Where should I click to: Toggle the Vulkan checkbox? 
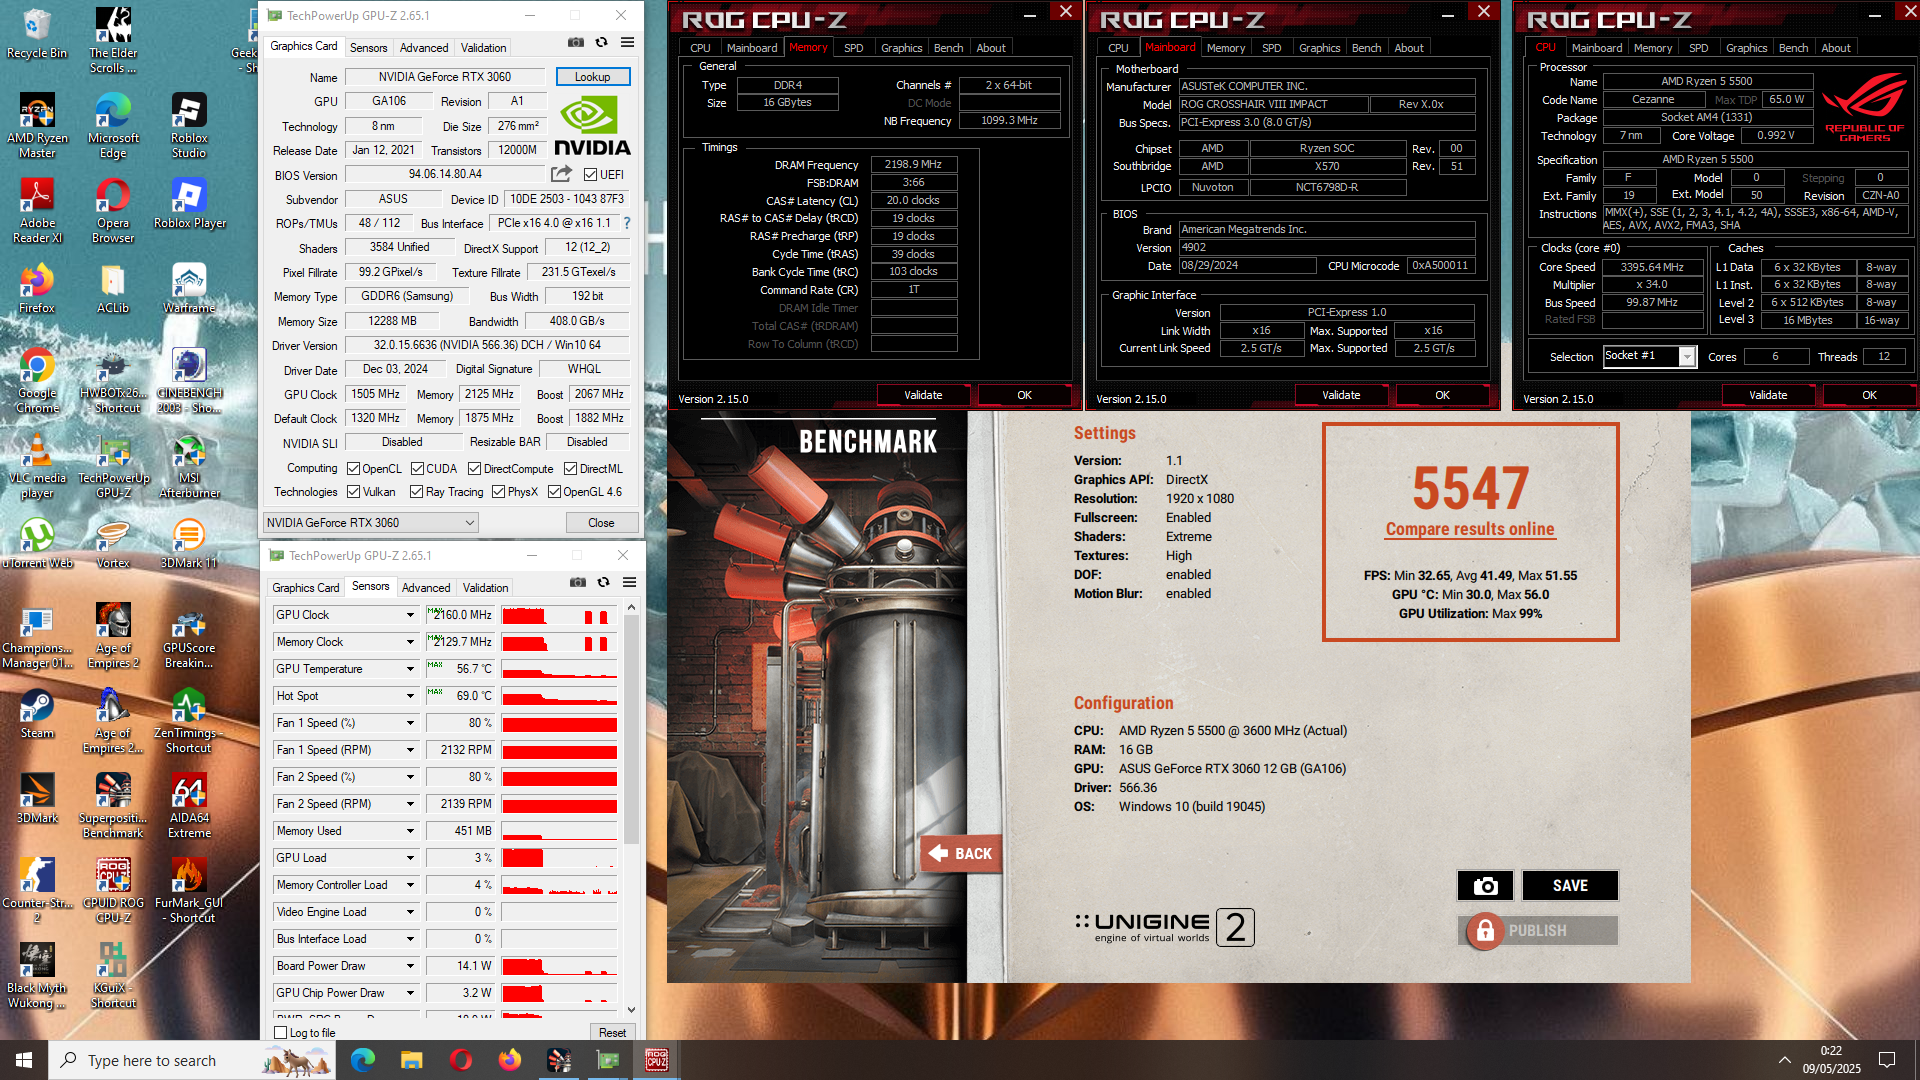pyautogui.click(x=353, y=492)
